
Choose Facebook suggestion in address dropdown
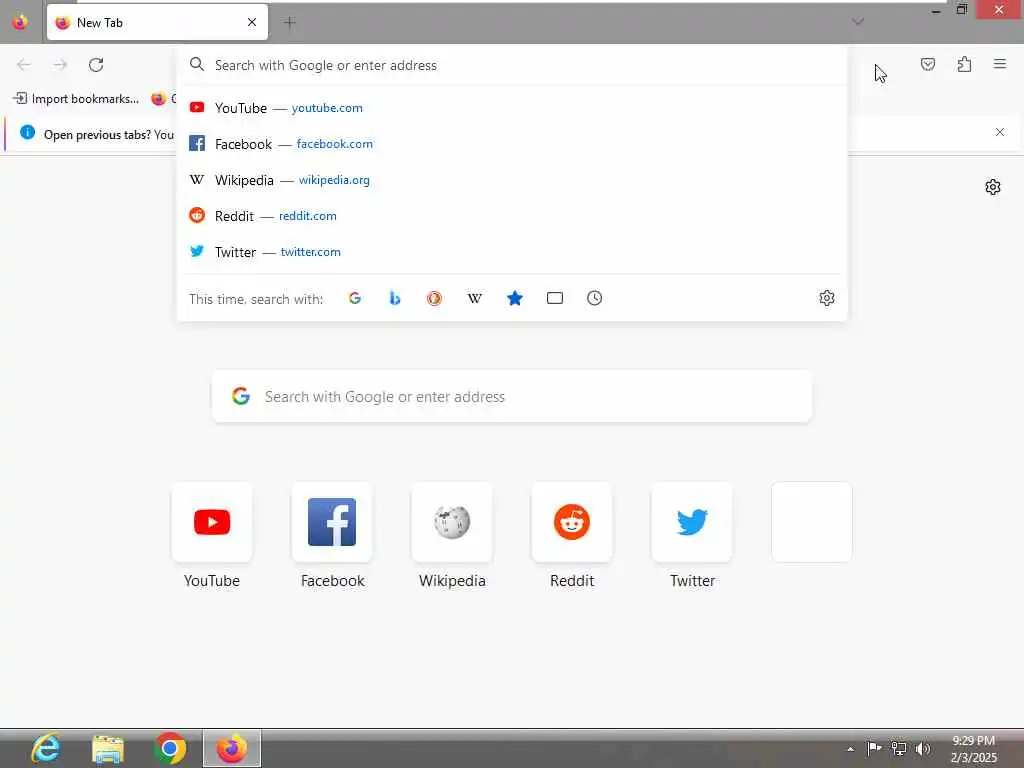(512, 144)
